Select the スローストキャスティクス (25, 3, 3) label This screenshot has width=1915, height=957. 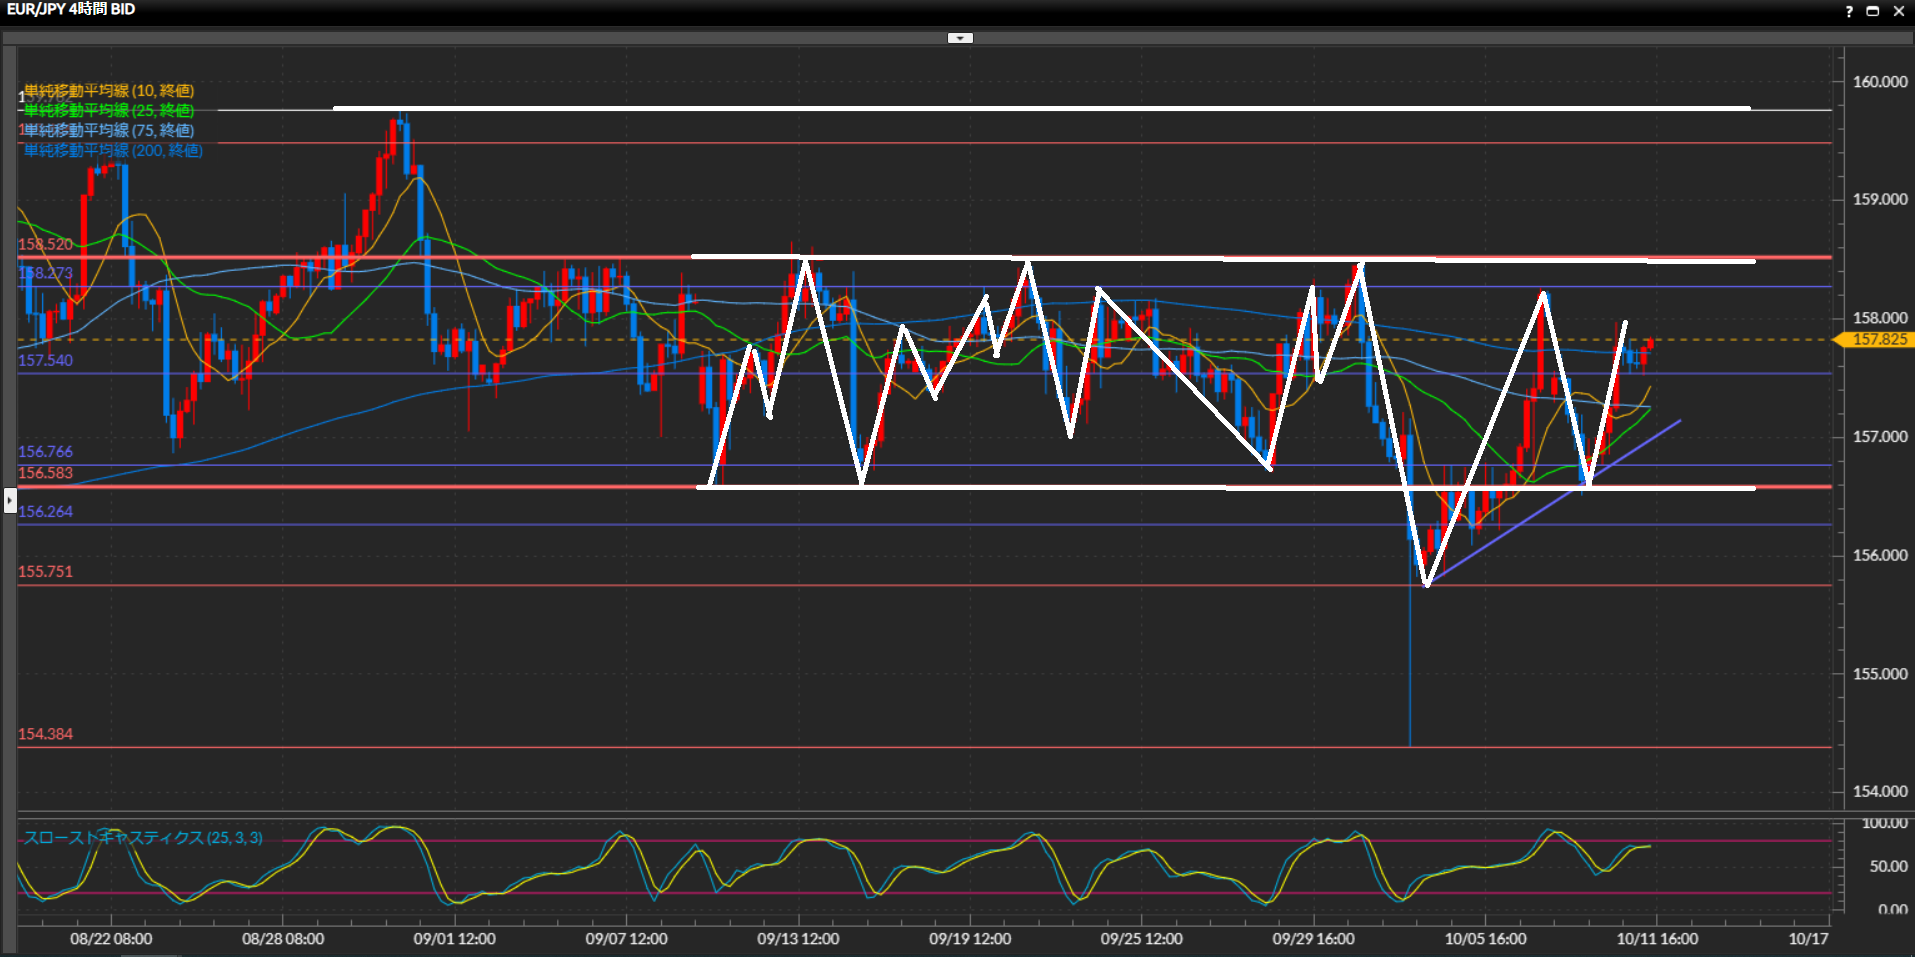[x=143, y=838]
